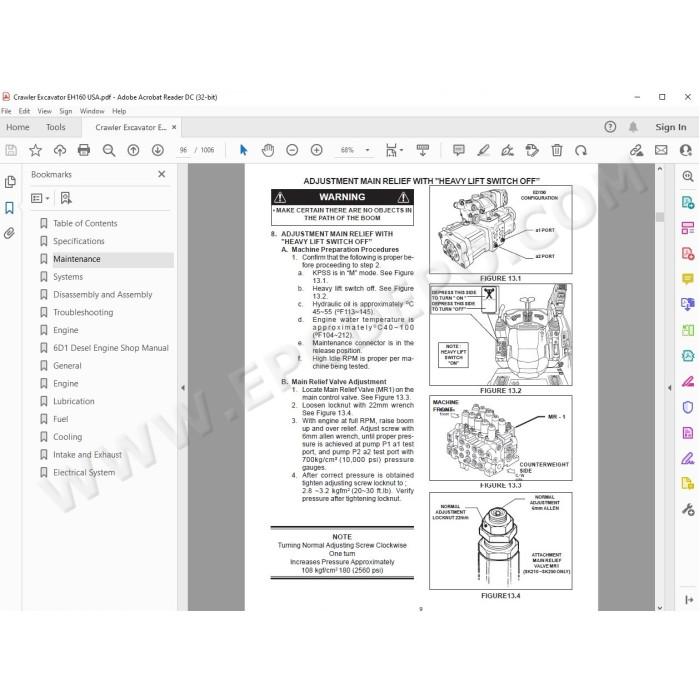Open the Edit menu
Image resolution: width=700 pixels, height=700 pixels.
click(x=24, y=111)
